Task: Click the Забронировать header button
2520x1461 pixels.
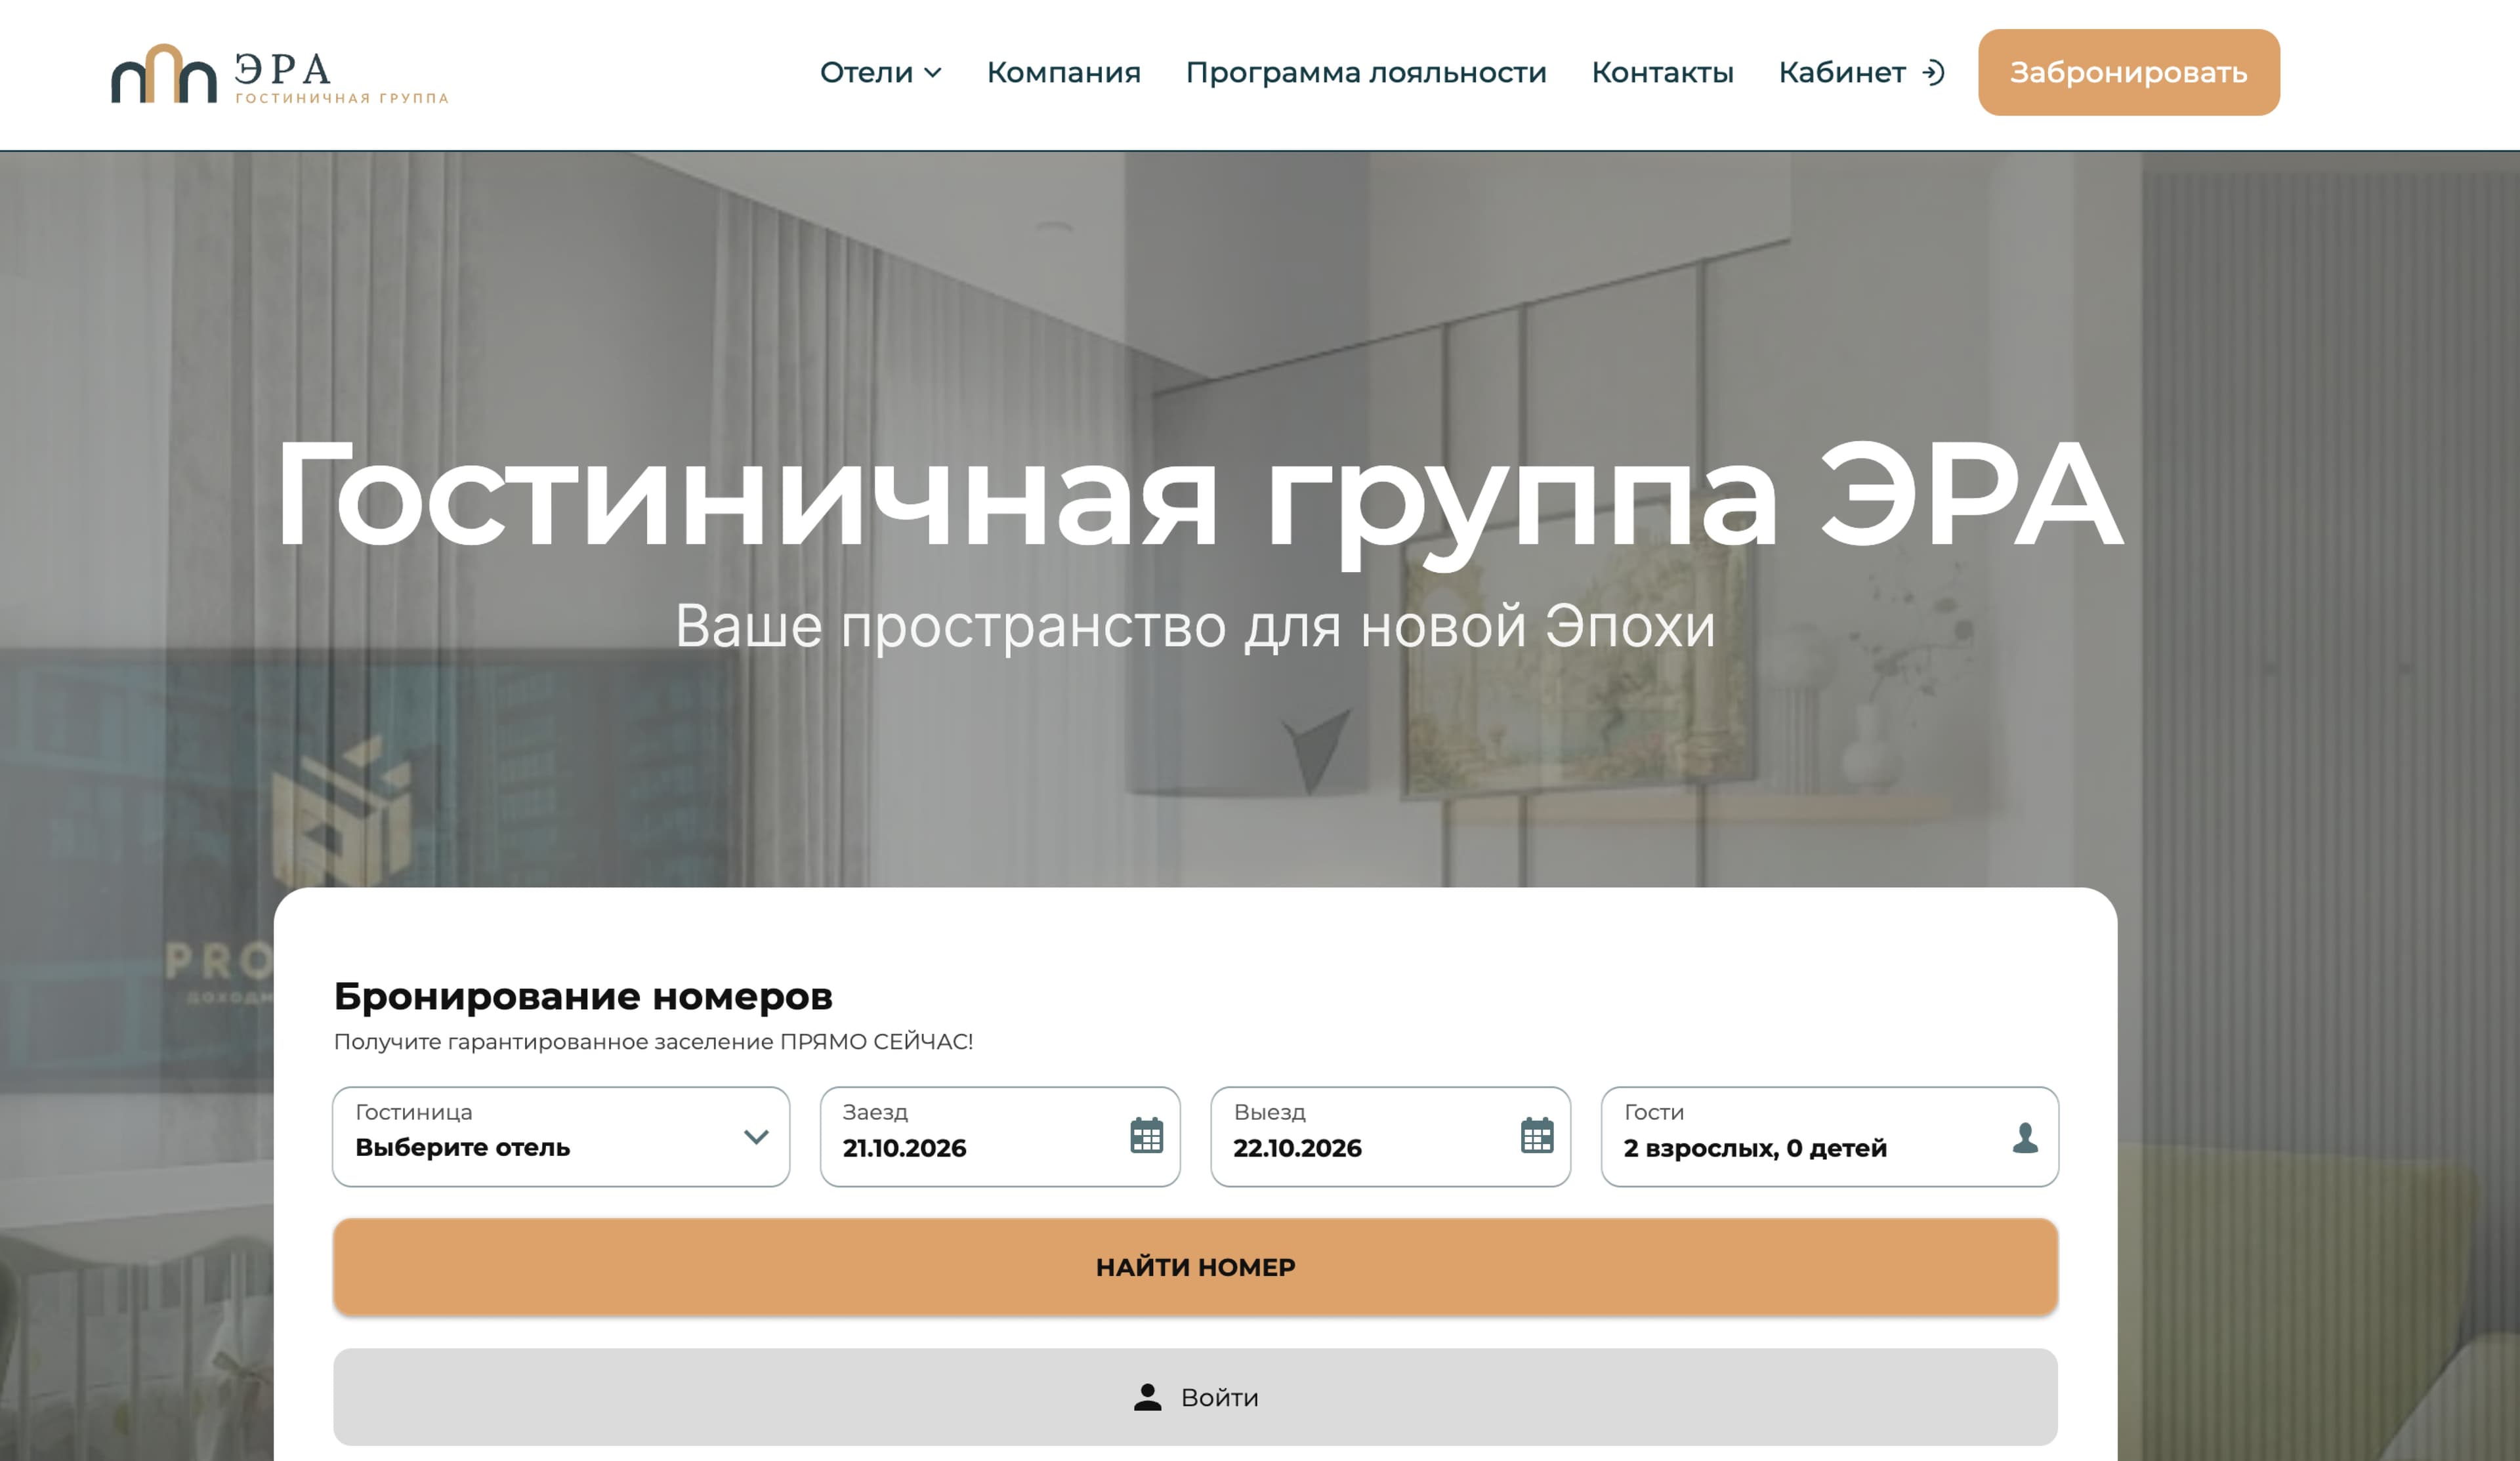Action: 2128,72
